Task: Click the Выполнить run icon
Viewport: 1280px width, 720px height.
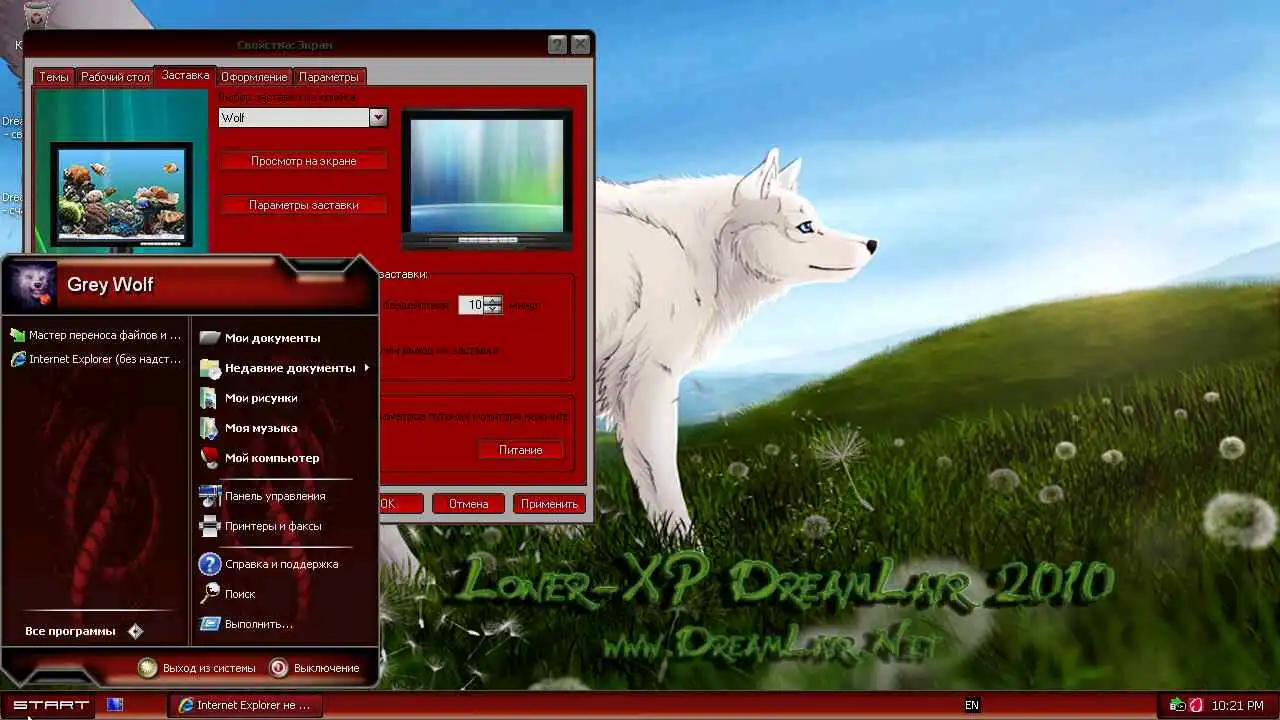Action: (209, 624)
